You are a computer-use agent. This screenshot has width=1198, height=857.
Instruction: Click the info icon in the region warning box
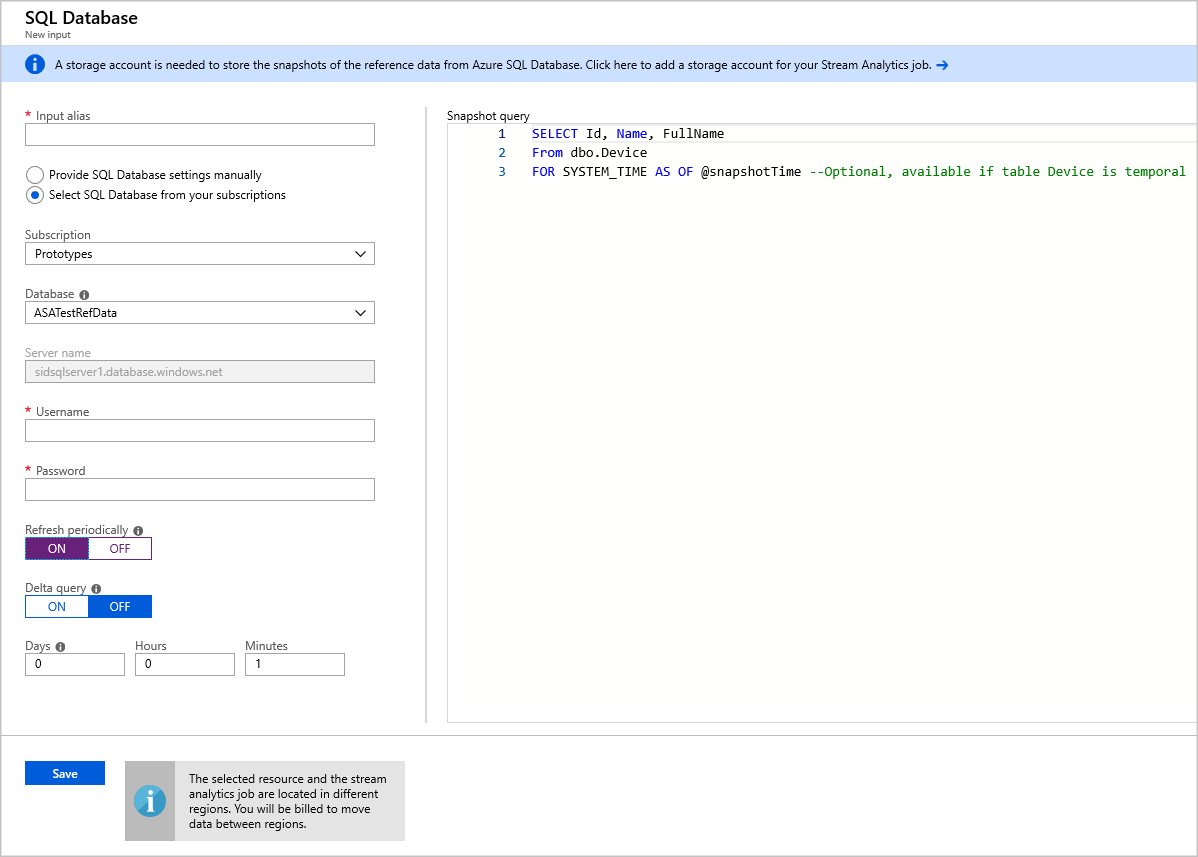click(x=150, y=800)
